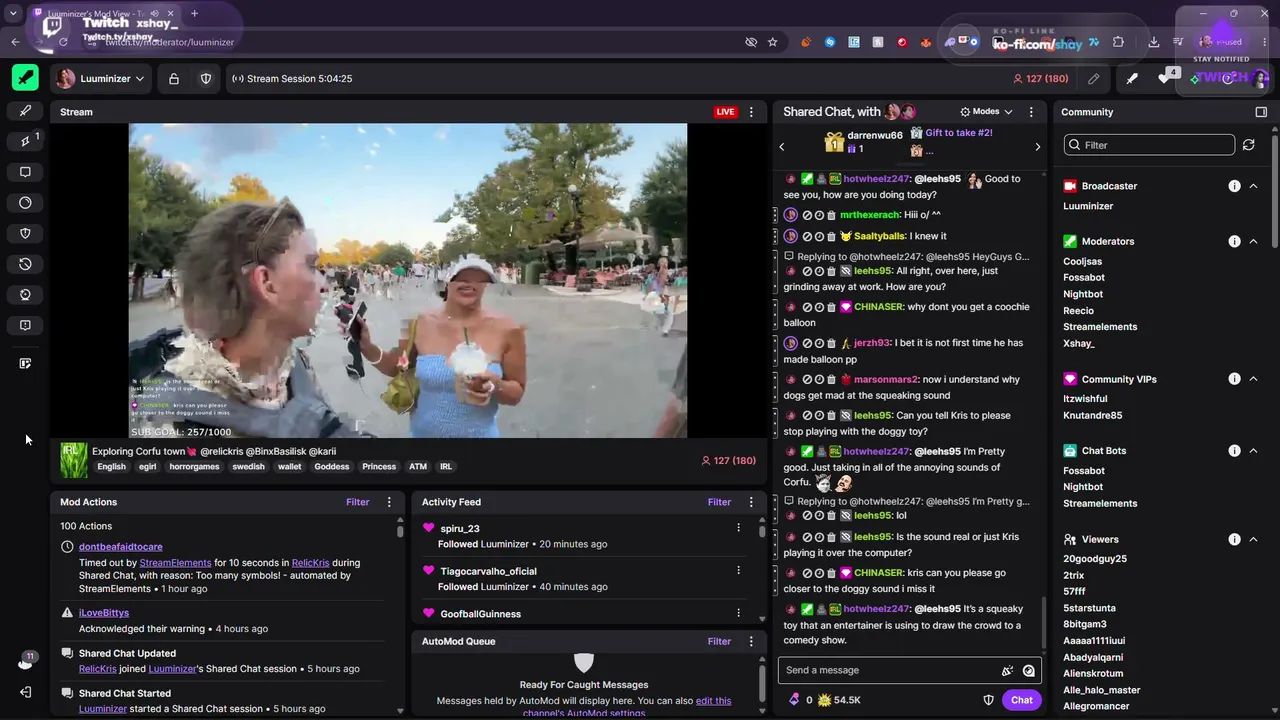Open Shared Chat options menu
The image size is (1280, 720).
[1031, 112]
